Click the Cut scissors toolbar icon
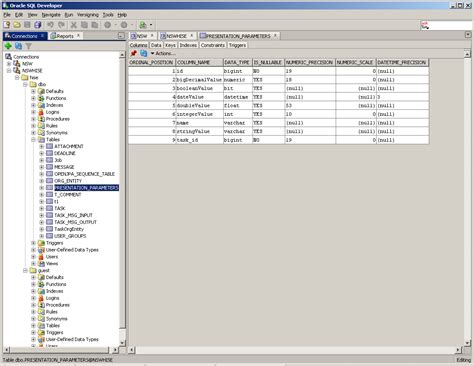 (x=74, y=25)
